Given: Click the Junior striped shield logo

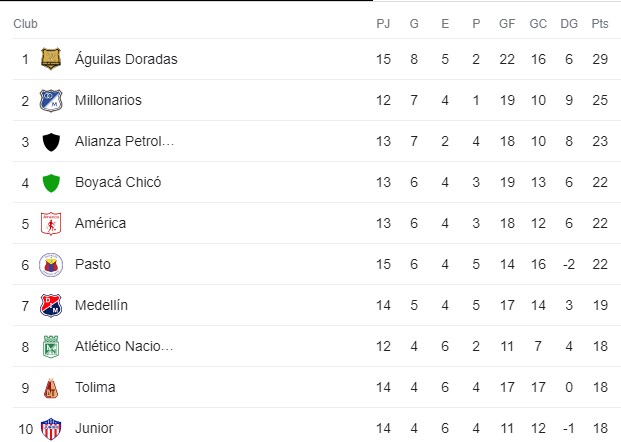Looking at the screenshot, I should pos(51,429).
